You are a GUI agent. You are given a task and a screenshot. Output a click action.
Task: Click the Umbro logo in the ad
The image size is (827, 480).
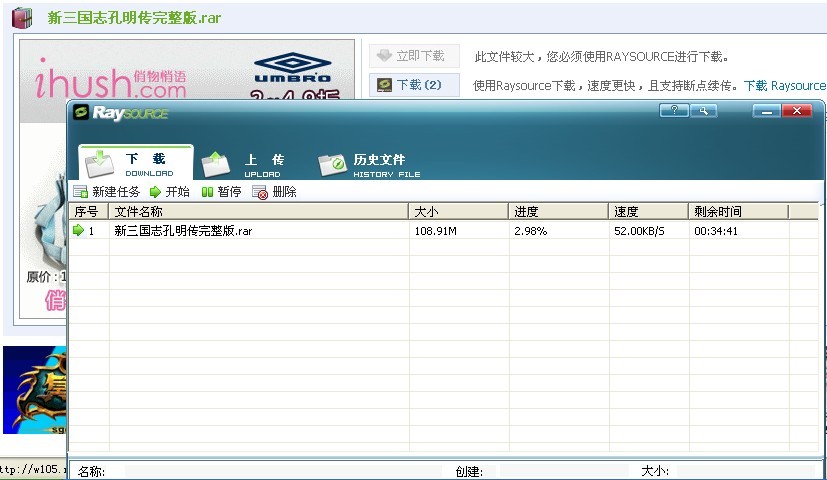click(293, 68)
